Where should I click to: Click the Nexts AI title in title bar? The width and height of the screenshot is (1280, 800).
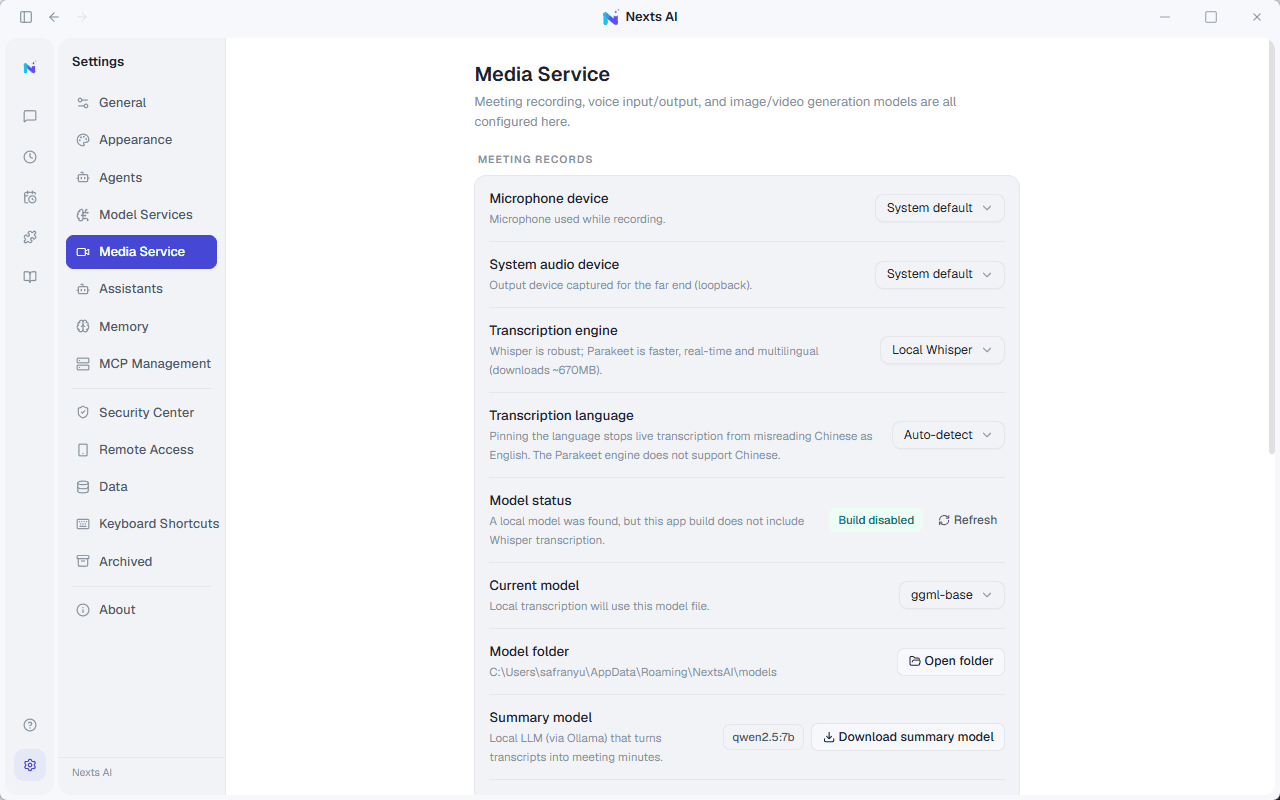point(651,17)
